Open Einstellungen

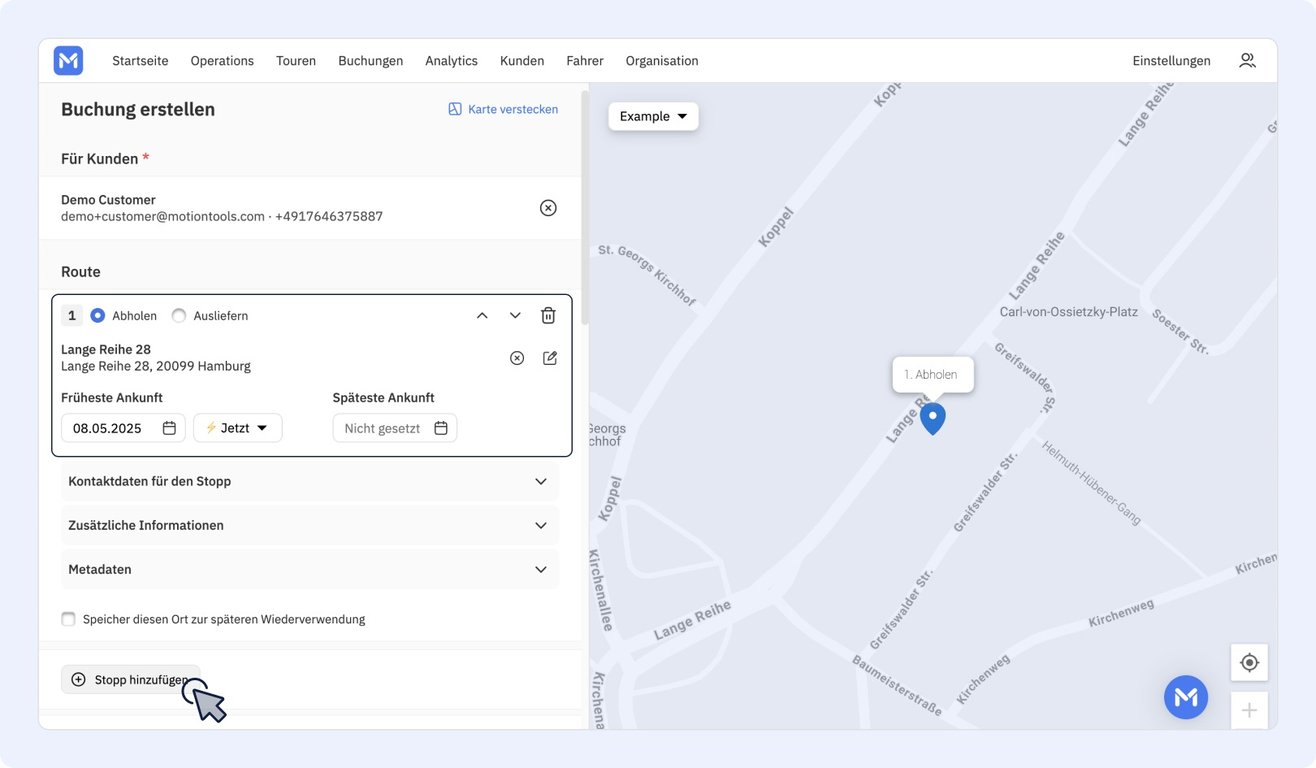1171,61
